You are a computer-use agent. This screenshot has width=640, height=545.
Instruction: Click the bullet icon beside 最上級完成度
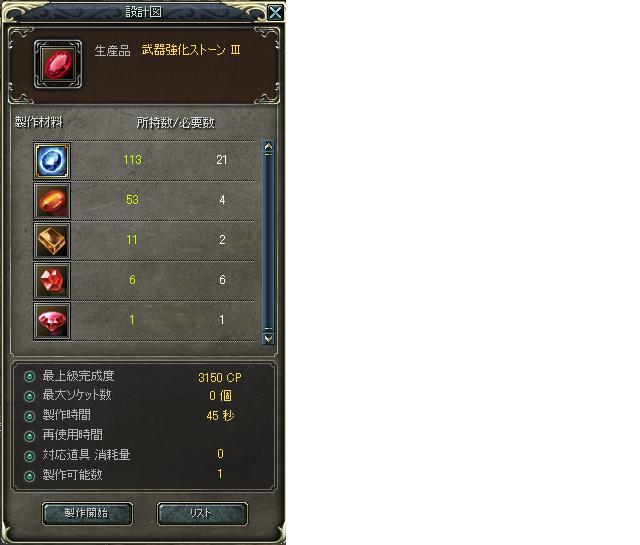29,376
